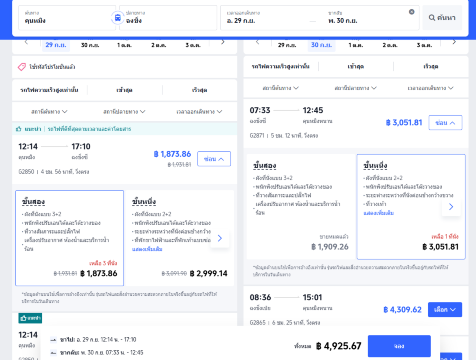Choose the second class card priced ฿1,873.86
Viewport: 476px width, 360px height.
(x=69, y=238)
